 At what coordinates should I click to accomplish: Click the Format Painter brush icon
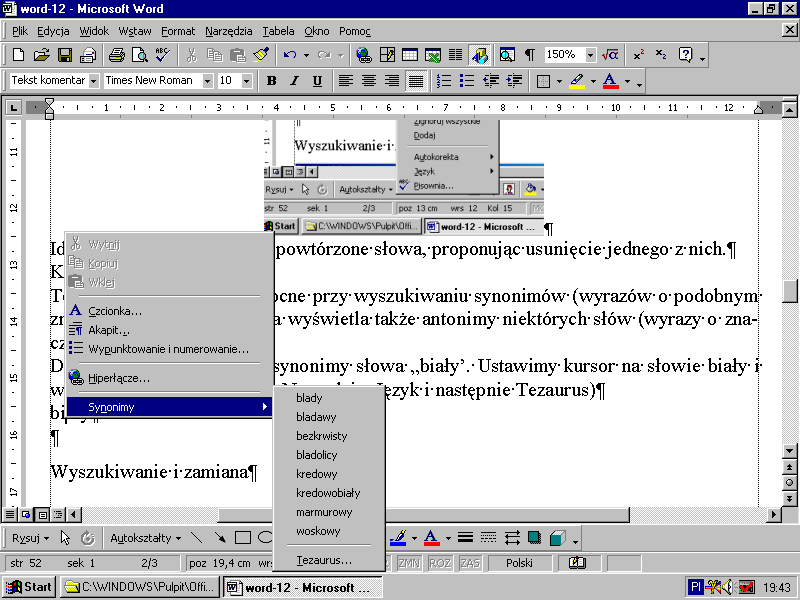point(261,55)
